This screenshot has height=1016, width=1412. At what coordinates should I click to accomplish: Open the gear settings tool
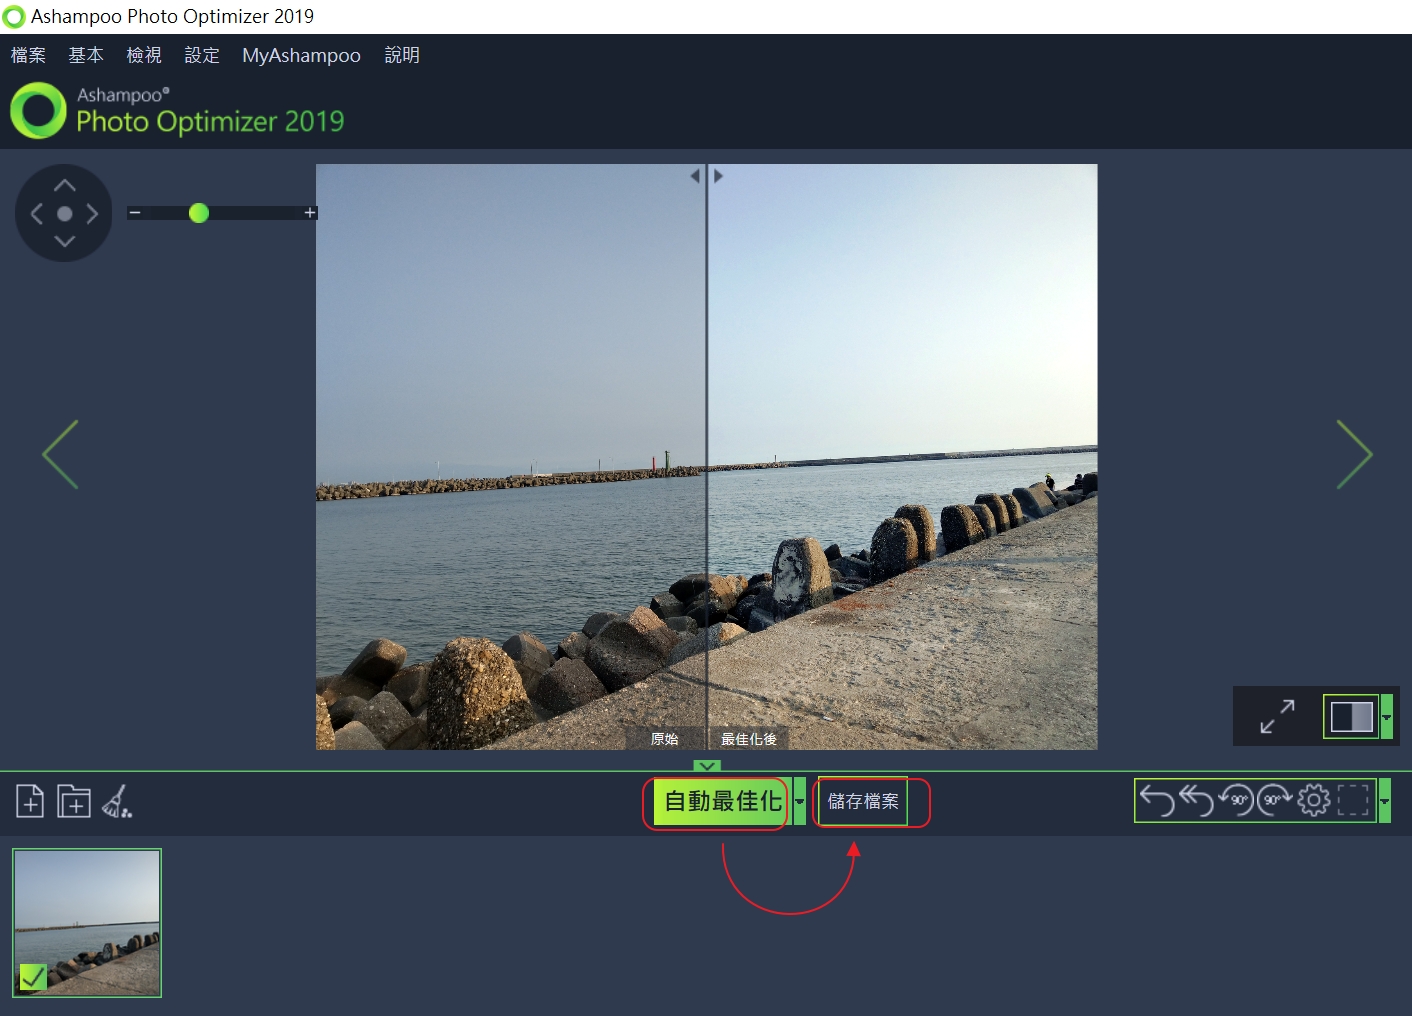coord(1314,800)
